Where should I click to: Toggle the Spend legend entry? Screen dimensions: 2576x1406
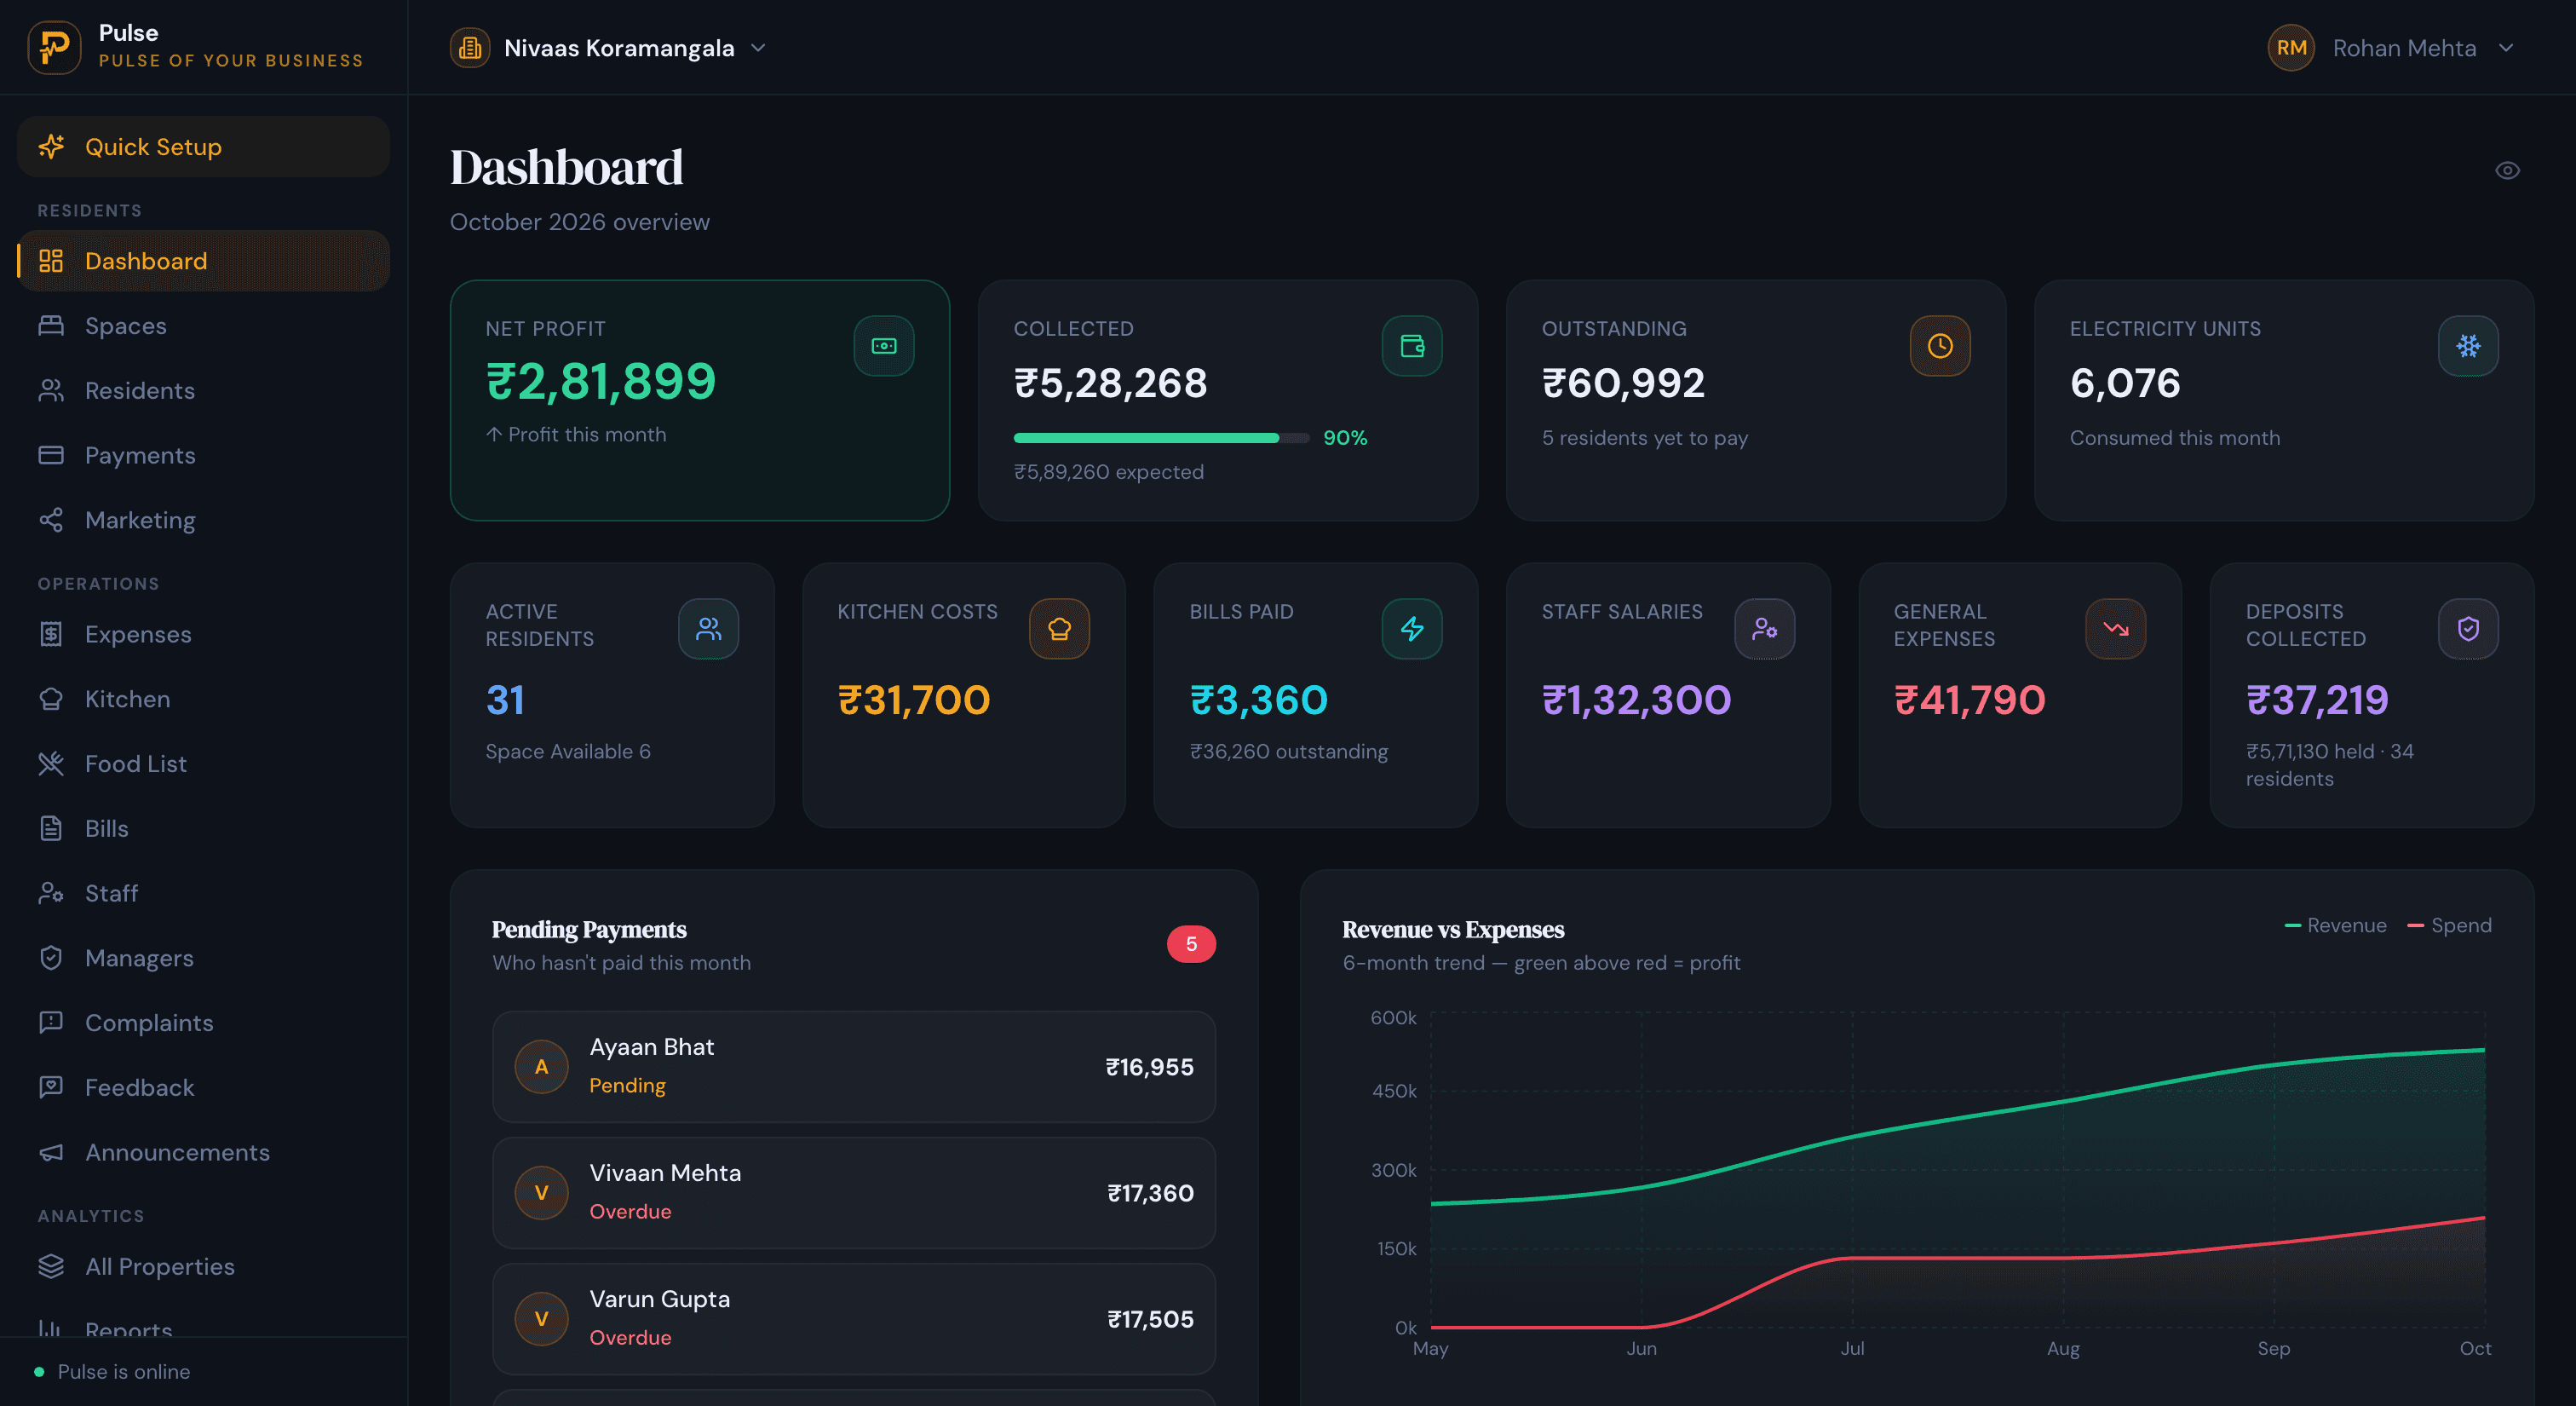pyautogui.click(x=2449, y=926)
